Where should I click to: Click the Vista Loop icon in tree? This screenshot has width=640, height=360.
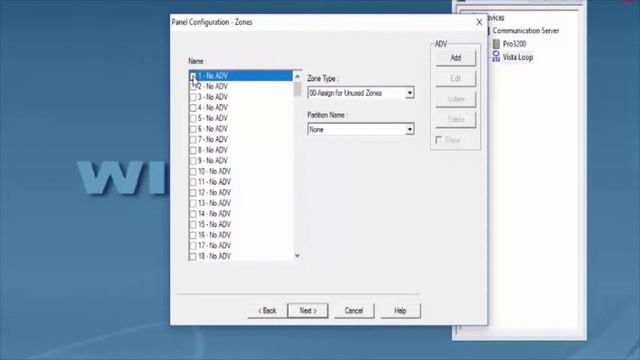click(496, 57)
